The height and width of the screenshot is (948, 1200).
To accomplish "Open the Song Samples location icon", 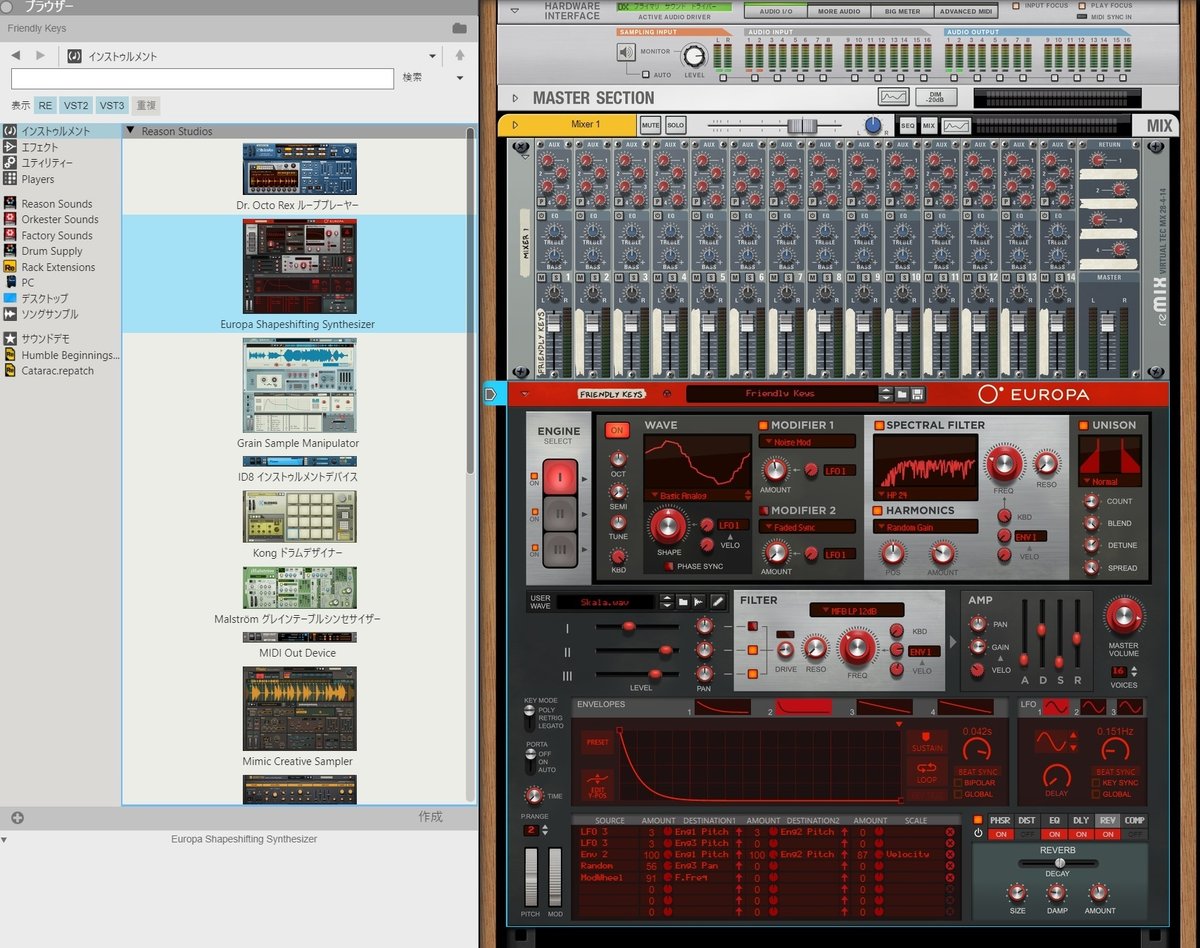I will [x=10, y=314].
